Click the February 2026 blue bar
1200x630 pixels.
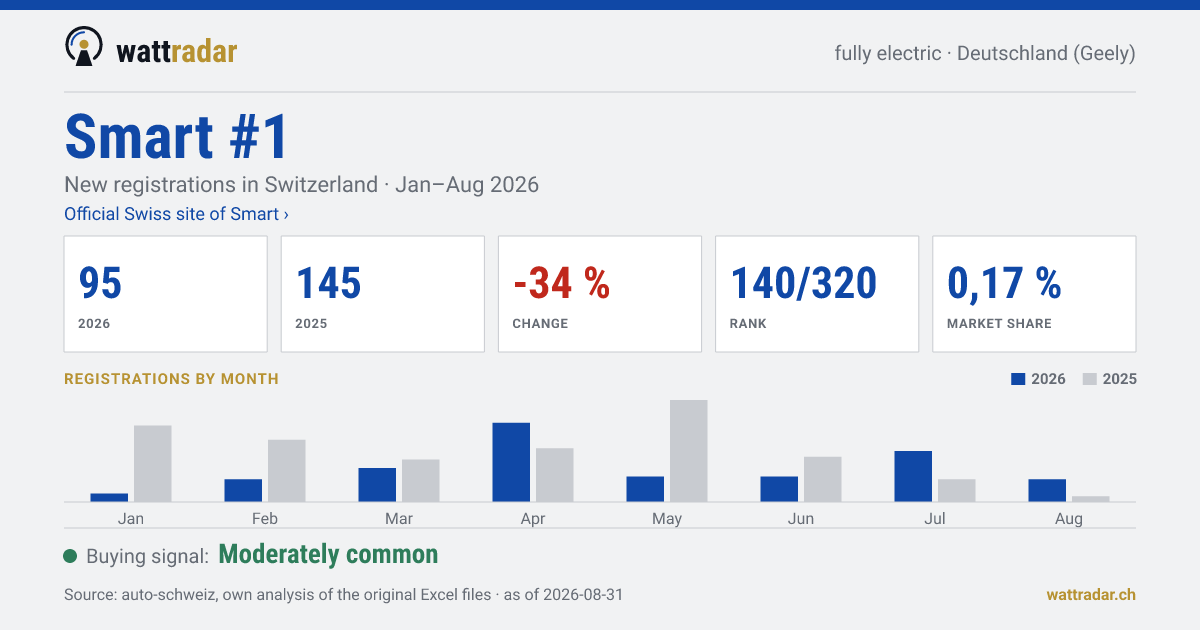(x=243, y=491)
